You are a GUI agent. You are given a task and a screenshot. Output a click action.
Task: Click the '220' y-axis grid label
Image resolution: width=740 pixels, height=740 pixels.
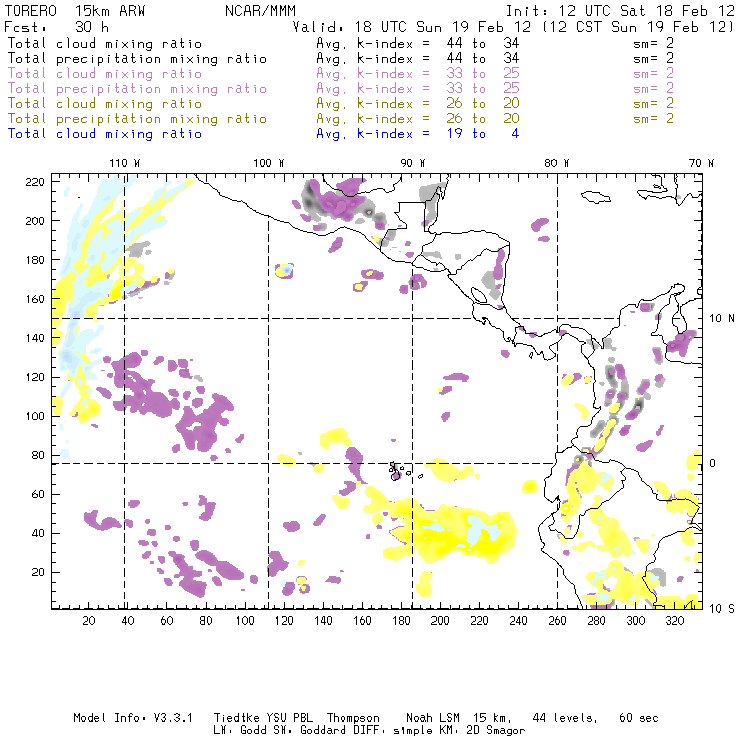34,182
